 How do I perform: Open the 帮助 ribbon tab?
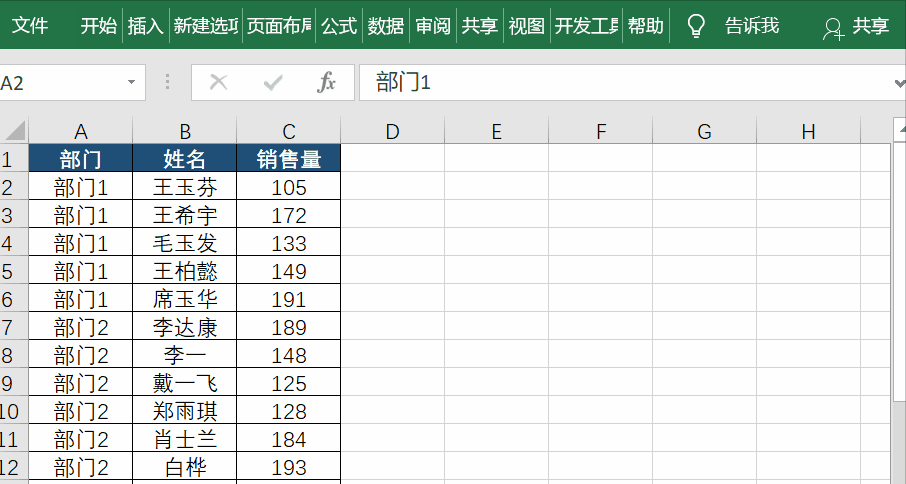pyautogui.click(x=646, y=25)
